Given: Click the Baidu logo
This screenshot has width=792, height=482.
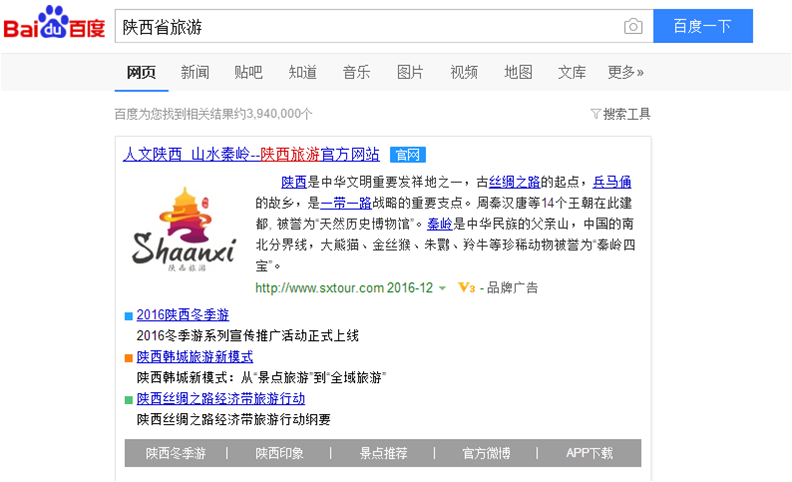Looking at the screenshot, I should 54,23.
